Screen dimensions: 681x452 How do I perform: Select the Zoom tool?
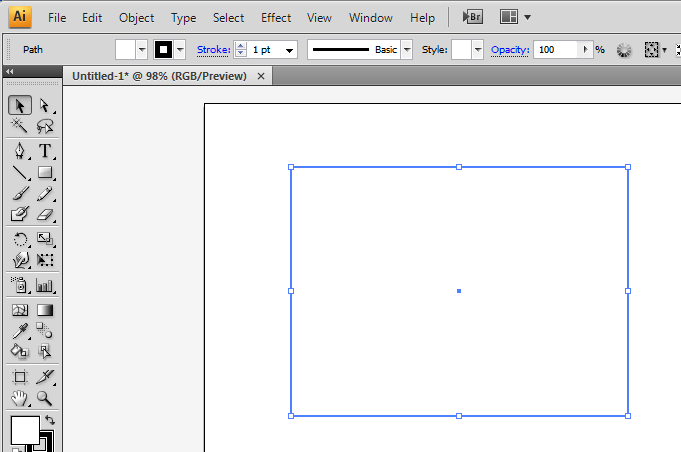[44, 398]
